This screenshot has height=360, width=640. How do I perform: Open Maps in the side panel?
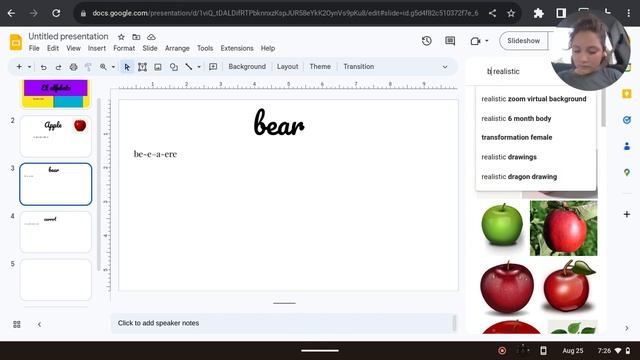tap(627, 172)
